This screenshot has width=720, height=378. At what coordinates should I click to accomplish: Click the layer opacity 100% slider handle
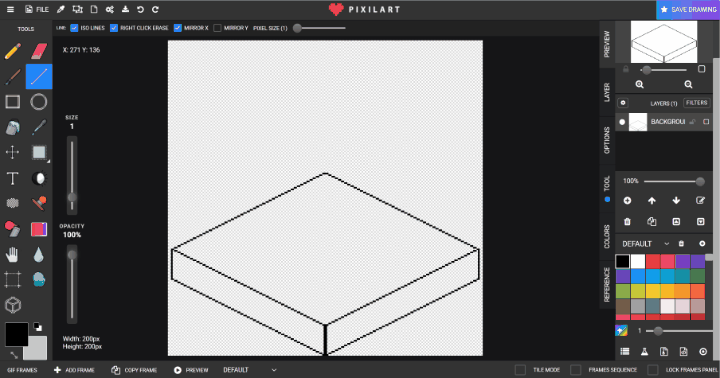tap(700, 181)
